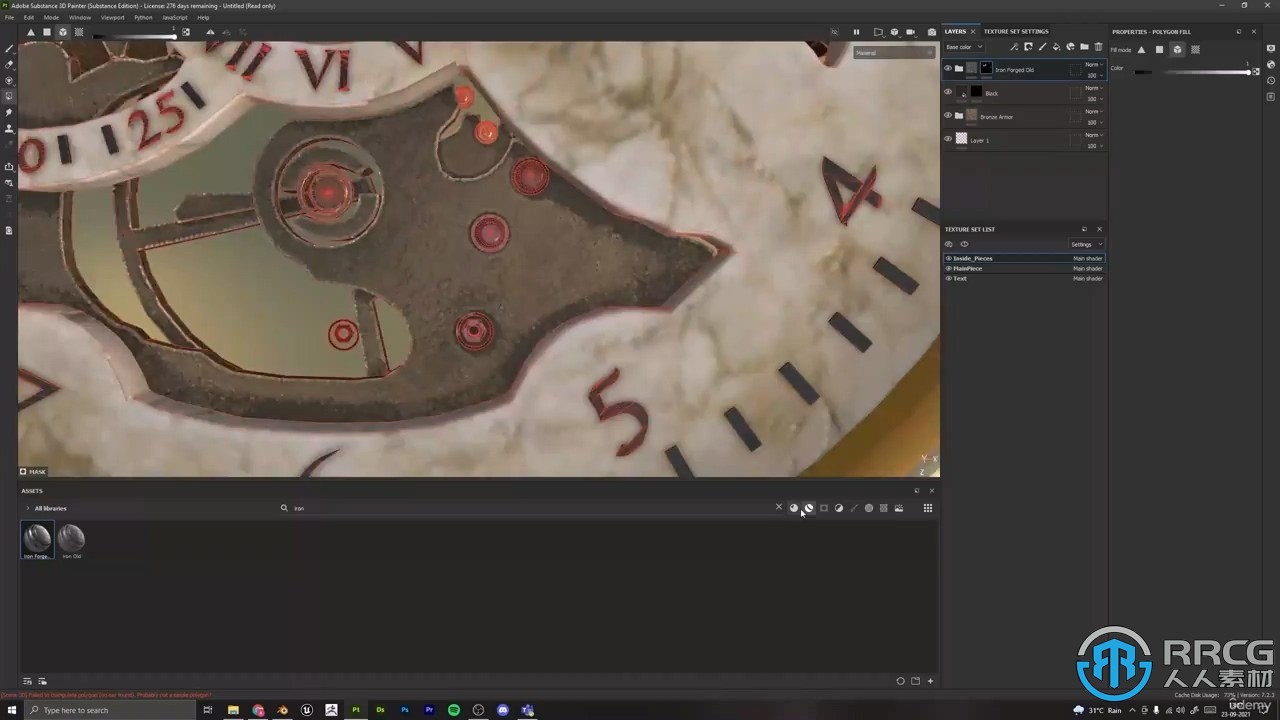The width and height of the screenshot is (1280, 720).
Task: Select Iron Old material thumbnail
Action: (x=71, y=541)
